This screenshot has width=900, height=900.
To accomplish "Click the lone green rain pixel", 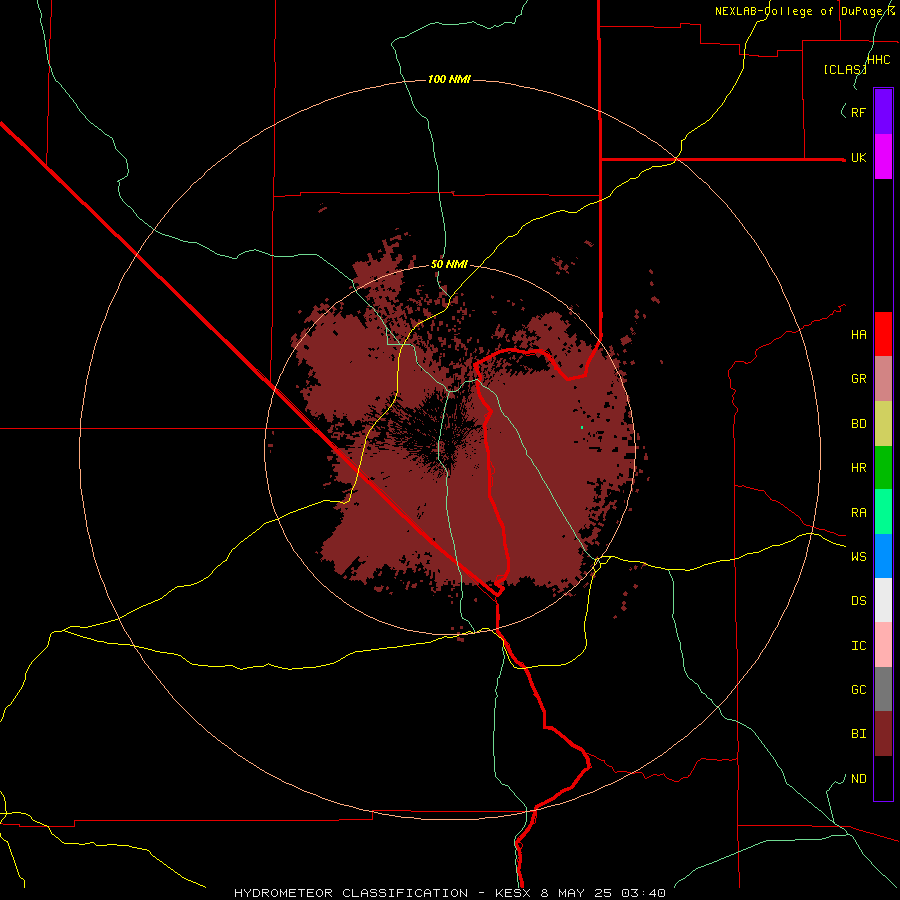I will tap(582, 428).
